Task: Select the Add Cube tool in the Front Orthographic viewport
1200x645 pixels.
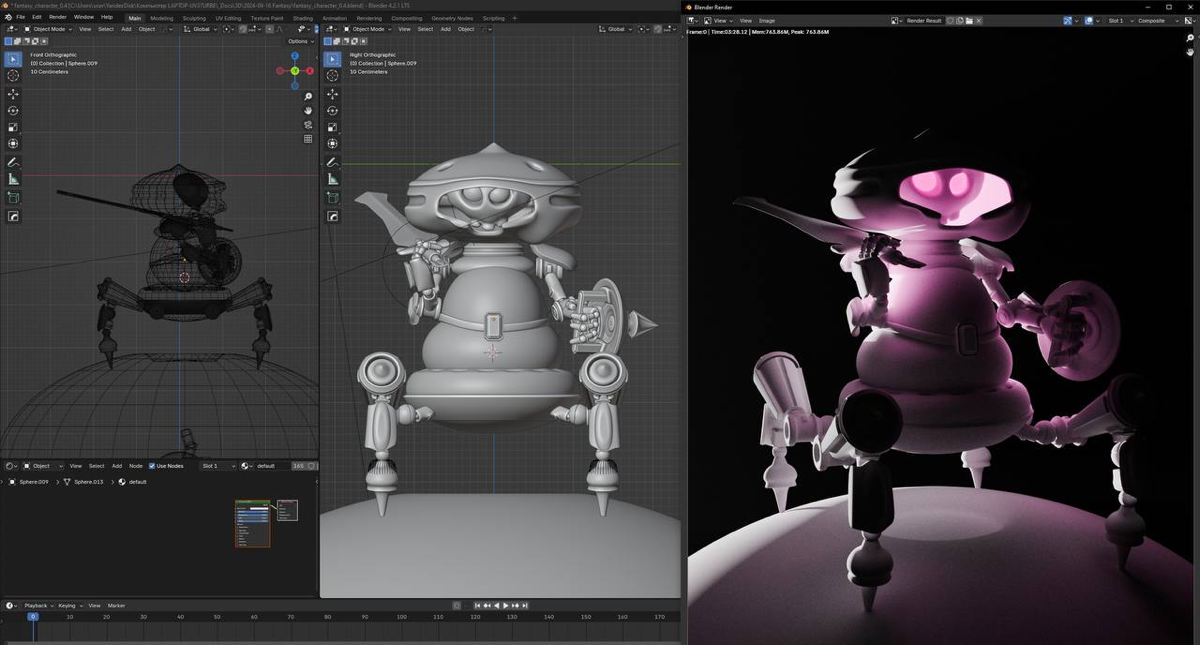Action: click(x=13, y=198)
